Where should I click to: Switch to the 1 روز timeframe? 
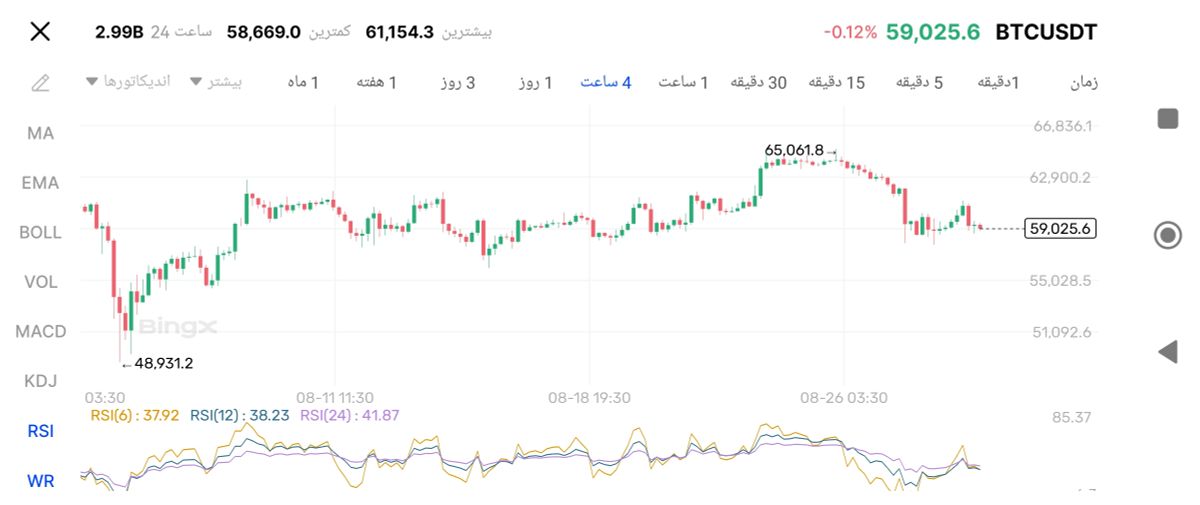click(x=535, y=82)
